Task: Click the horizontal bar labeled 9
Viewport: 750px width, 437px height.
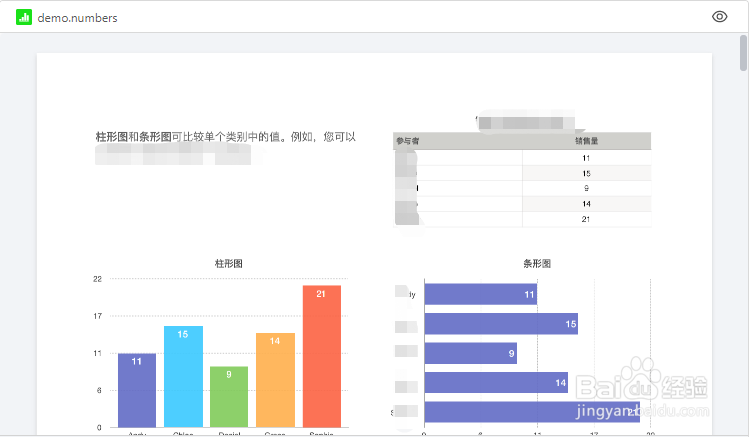Action: coord(470,353)
